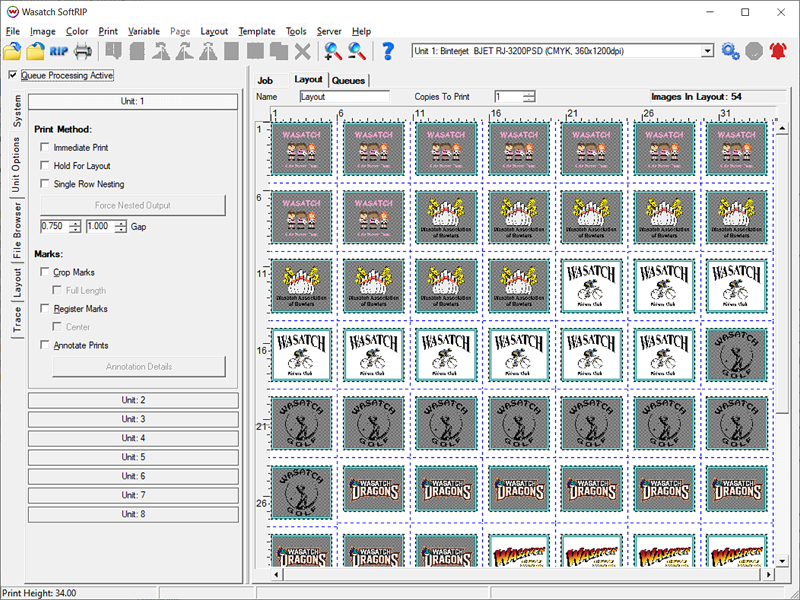Expand the Unit: 8 panel

tap(133, 514)
